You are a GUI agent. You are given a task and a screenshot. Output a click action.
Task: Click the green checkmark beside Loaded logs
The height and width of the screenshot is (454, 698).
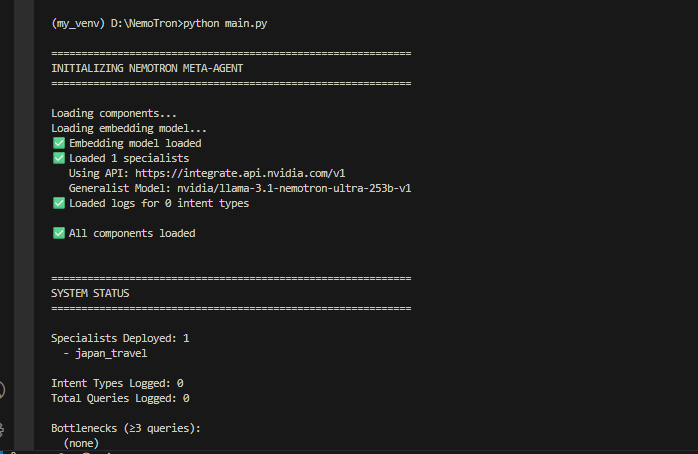click(59, 203)
